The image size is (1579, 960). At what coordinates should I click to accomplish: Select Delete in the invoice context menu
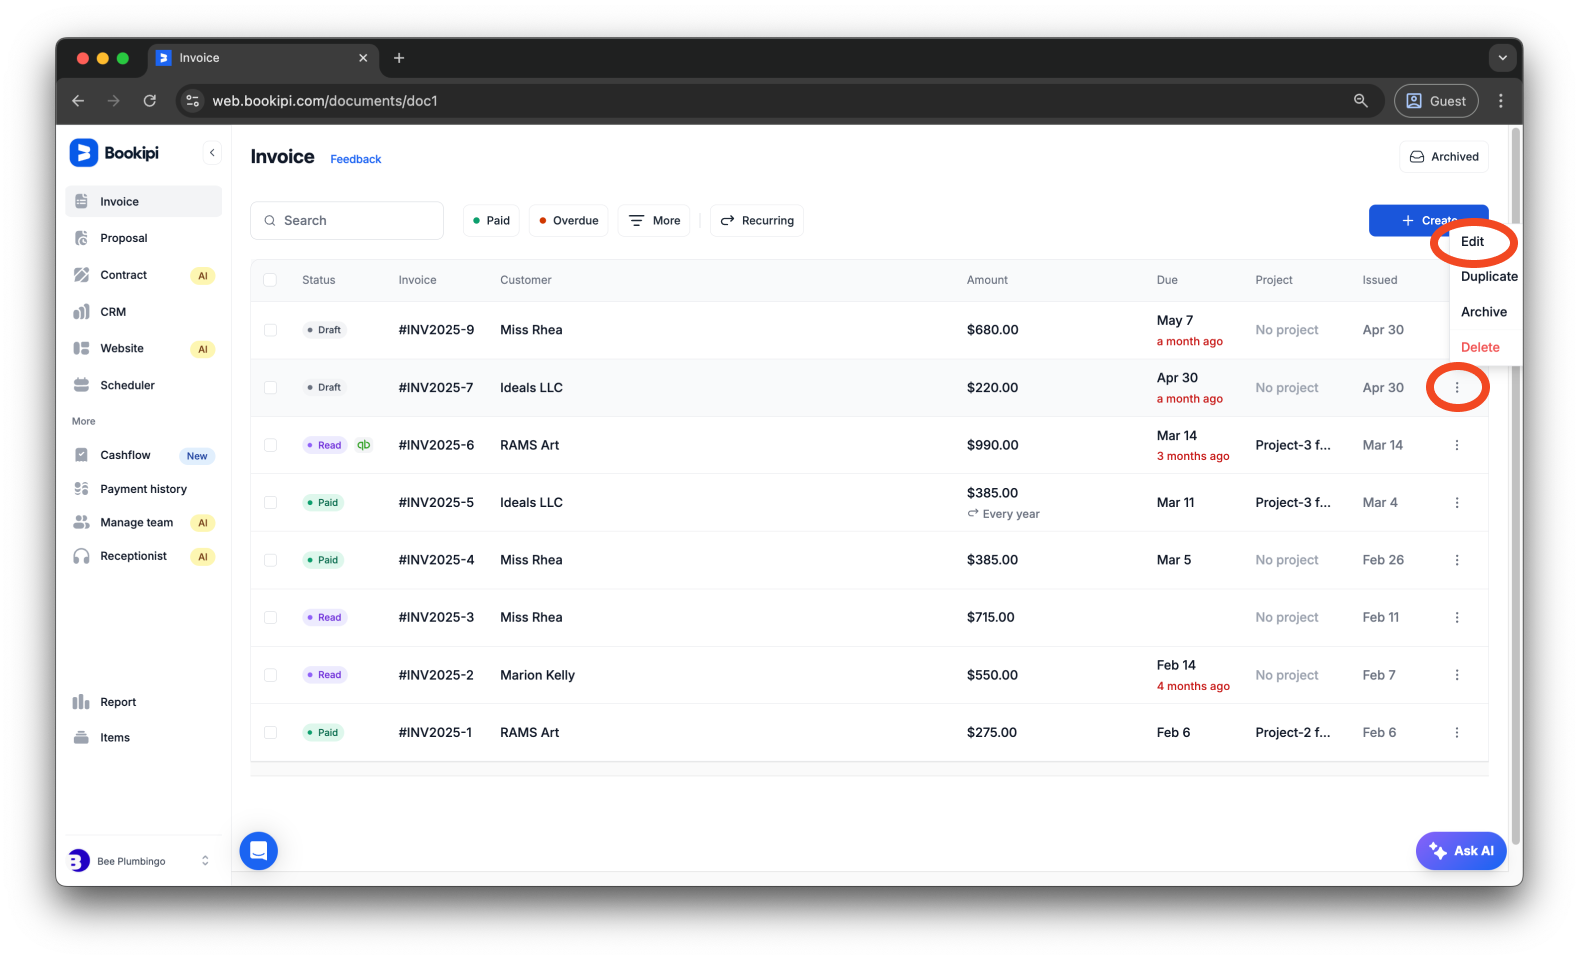click(1480, 348)
